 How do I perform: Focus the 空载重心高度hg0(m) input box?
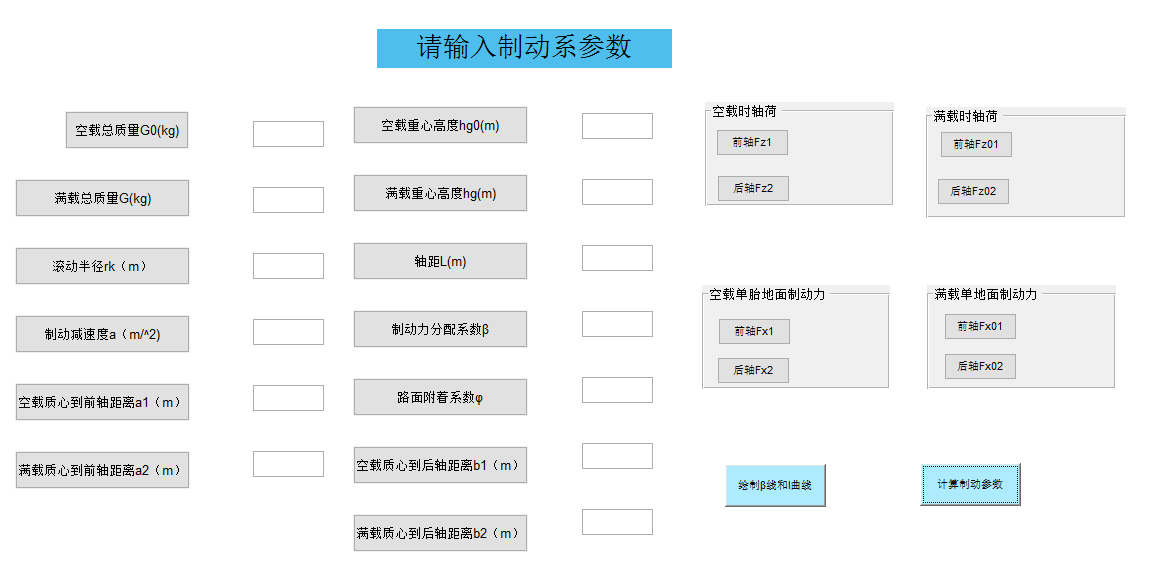(617, 126)
